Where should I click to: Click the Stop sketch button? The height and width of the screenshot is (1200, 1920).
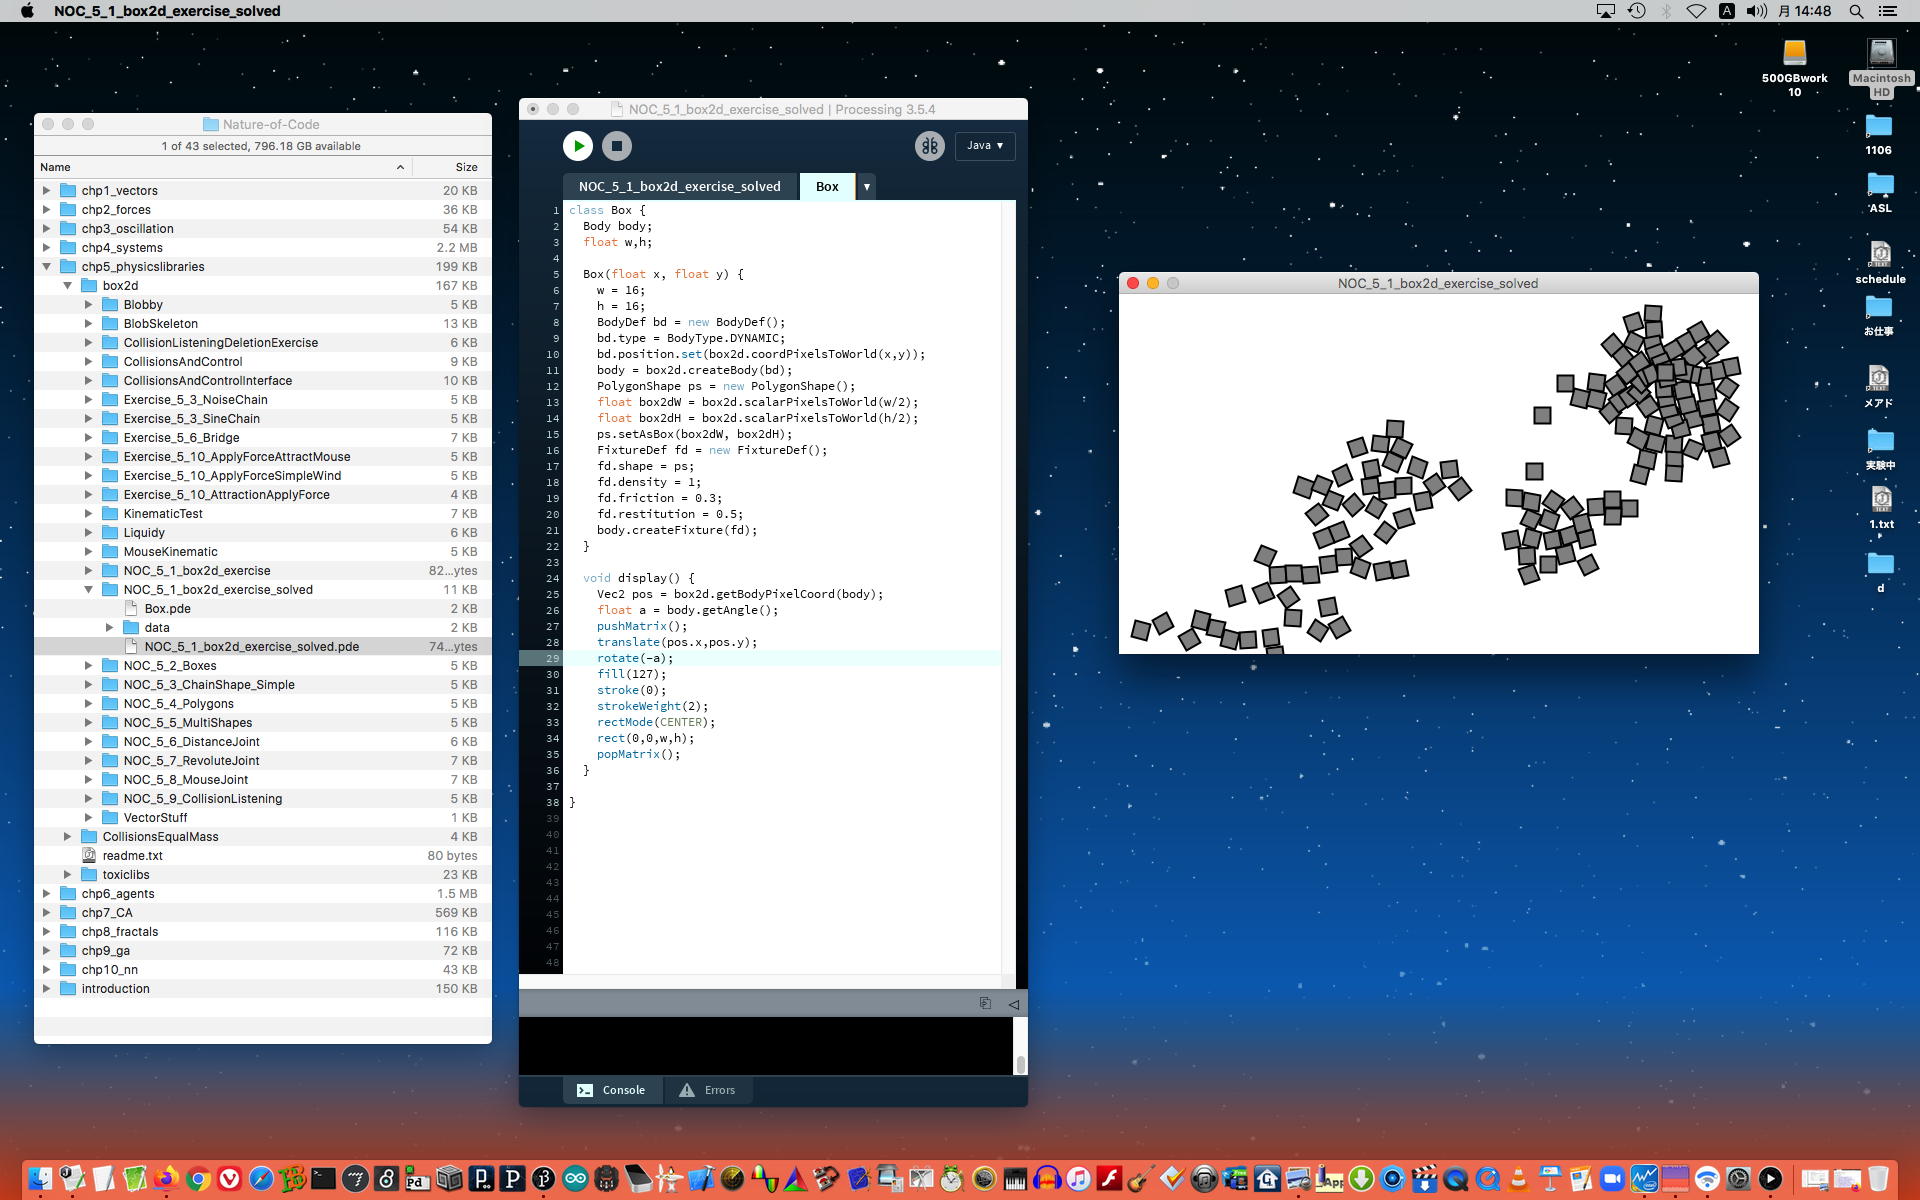point(617,146)
